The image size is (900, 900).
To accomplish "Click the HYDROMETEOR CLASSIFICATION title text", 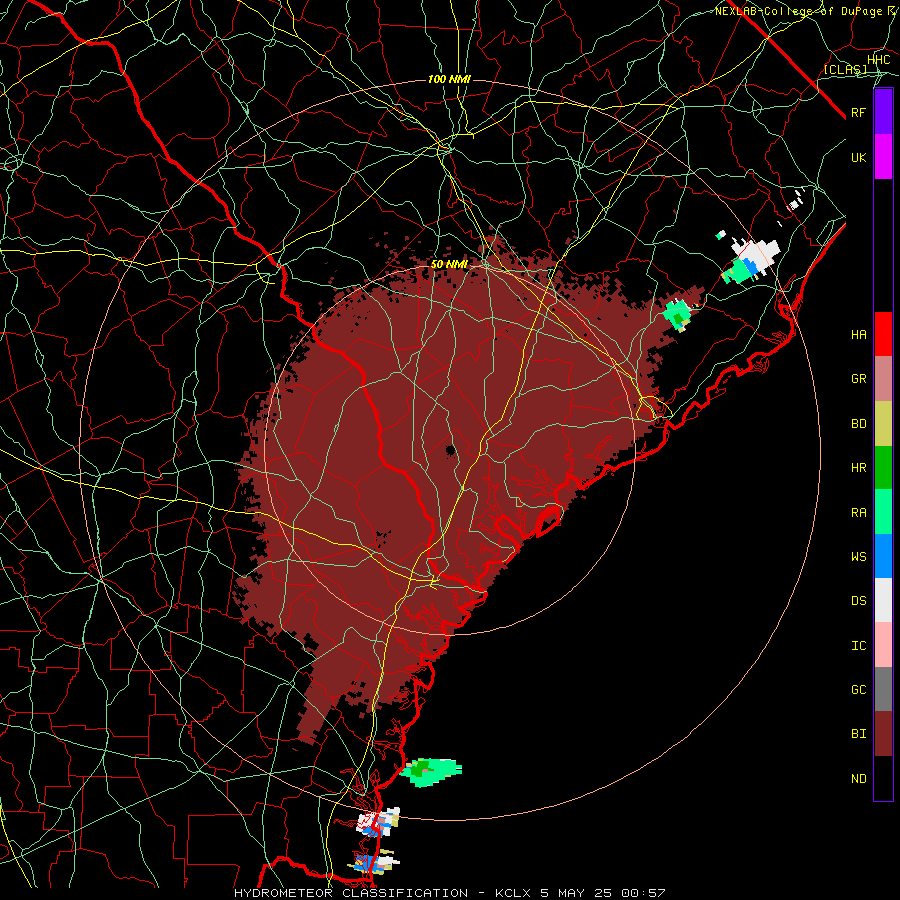I will [351, 893].
